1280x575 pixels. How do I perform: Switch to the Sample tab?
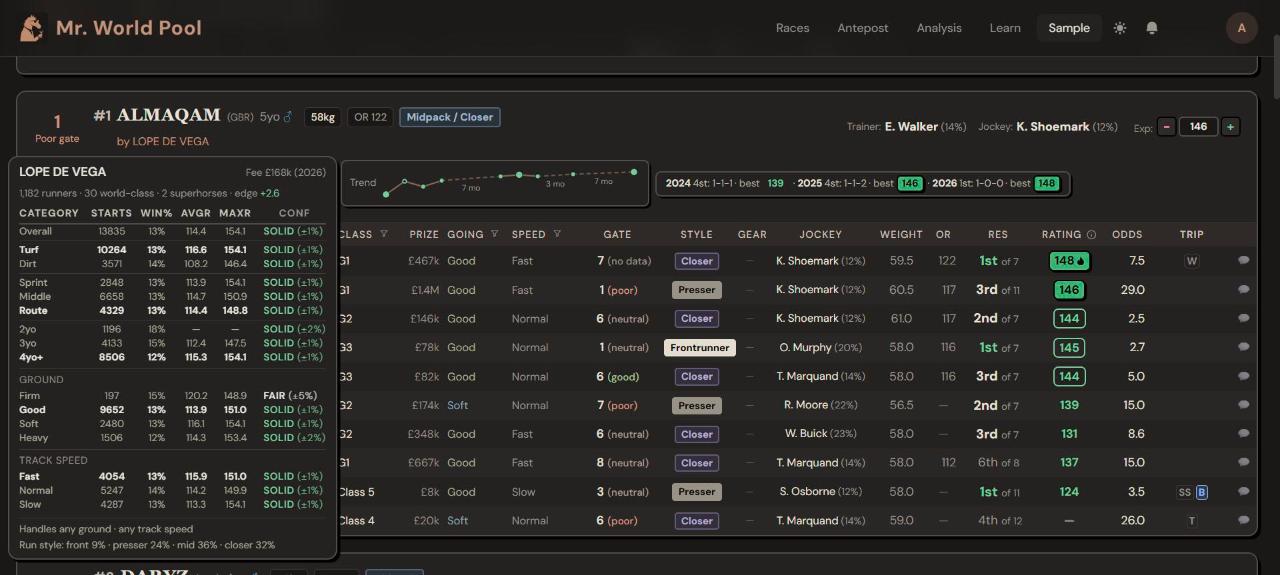1069,28
